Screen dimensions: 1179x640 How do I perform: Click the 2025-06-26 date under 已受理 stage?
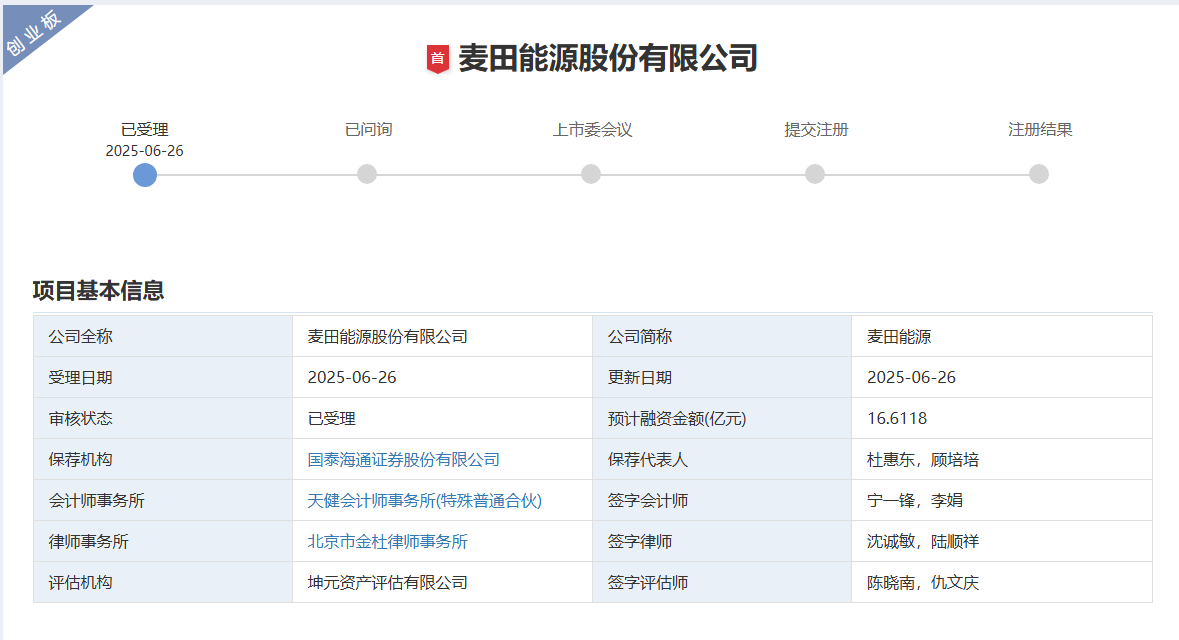pyautogui.click(x=144, y=150)
